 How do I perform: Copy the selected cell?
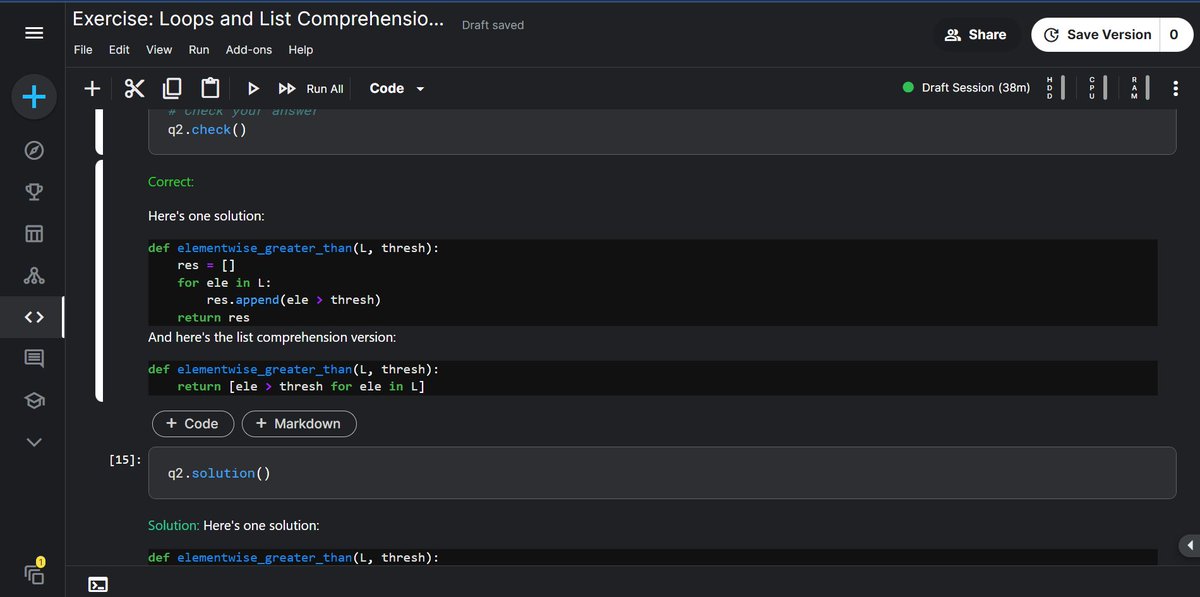(171, 88)
